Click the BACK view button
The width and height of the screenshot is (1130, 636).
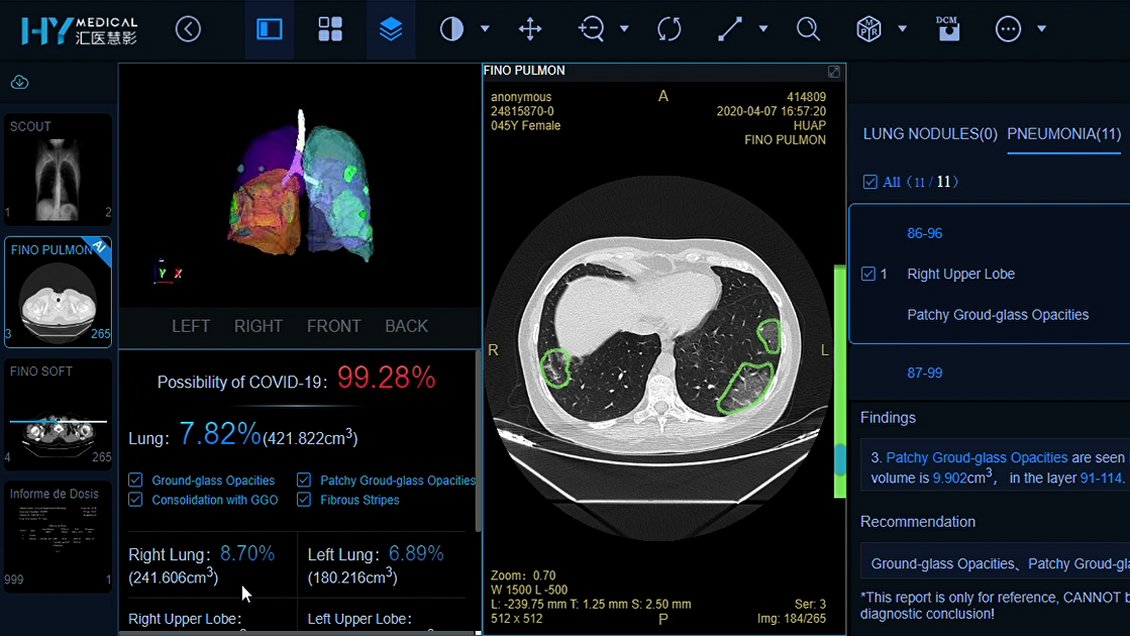coord(406,326)
